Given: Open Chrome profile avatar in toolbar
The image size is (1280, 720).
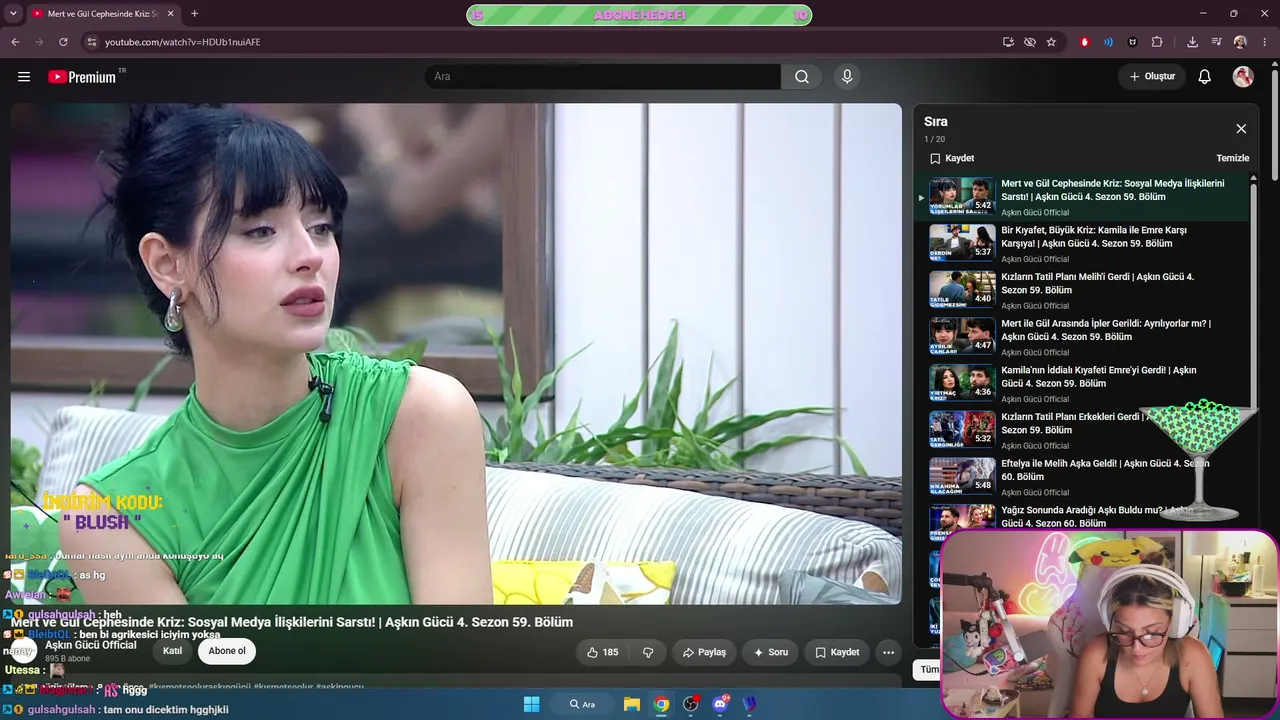Looking at the screenshot, I should [1240, 42].
